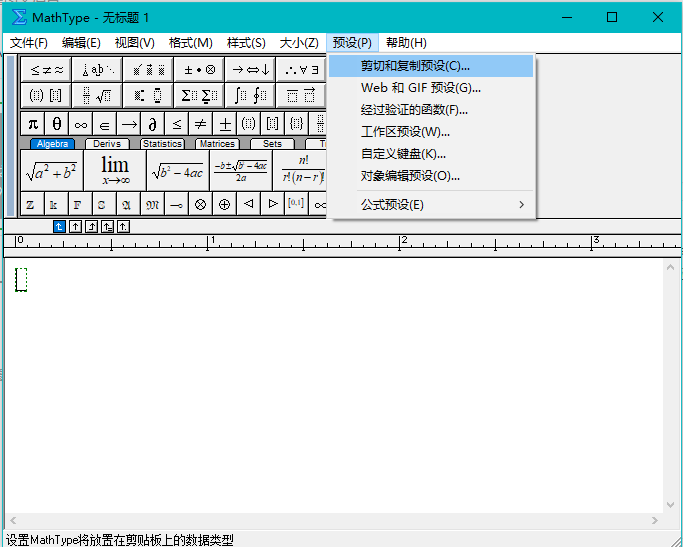Viewport: 683px width, 547px height.
Task: Open the arrow symbols palette
Action: point(250,70)
